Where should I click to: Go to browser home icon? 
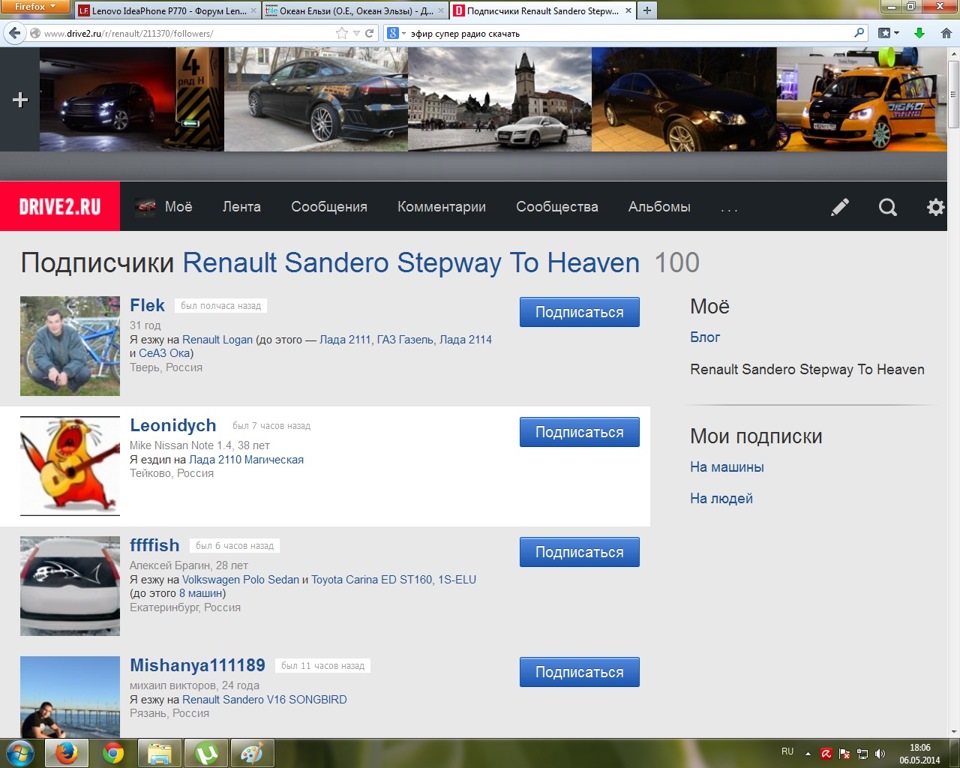[946, 33]
